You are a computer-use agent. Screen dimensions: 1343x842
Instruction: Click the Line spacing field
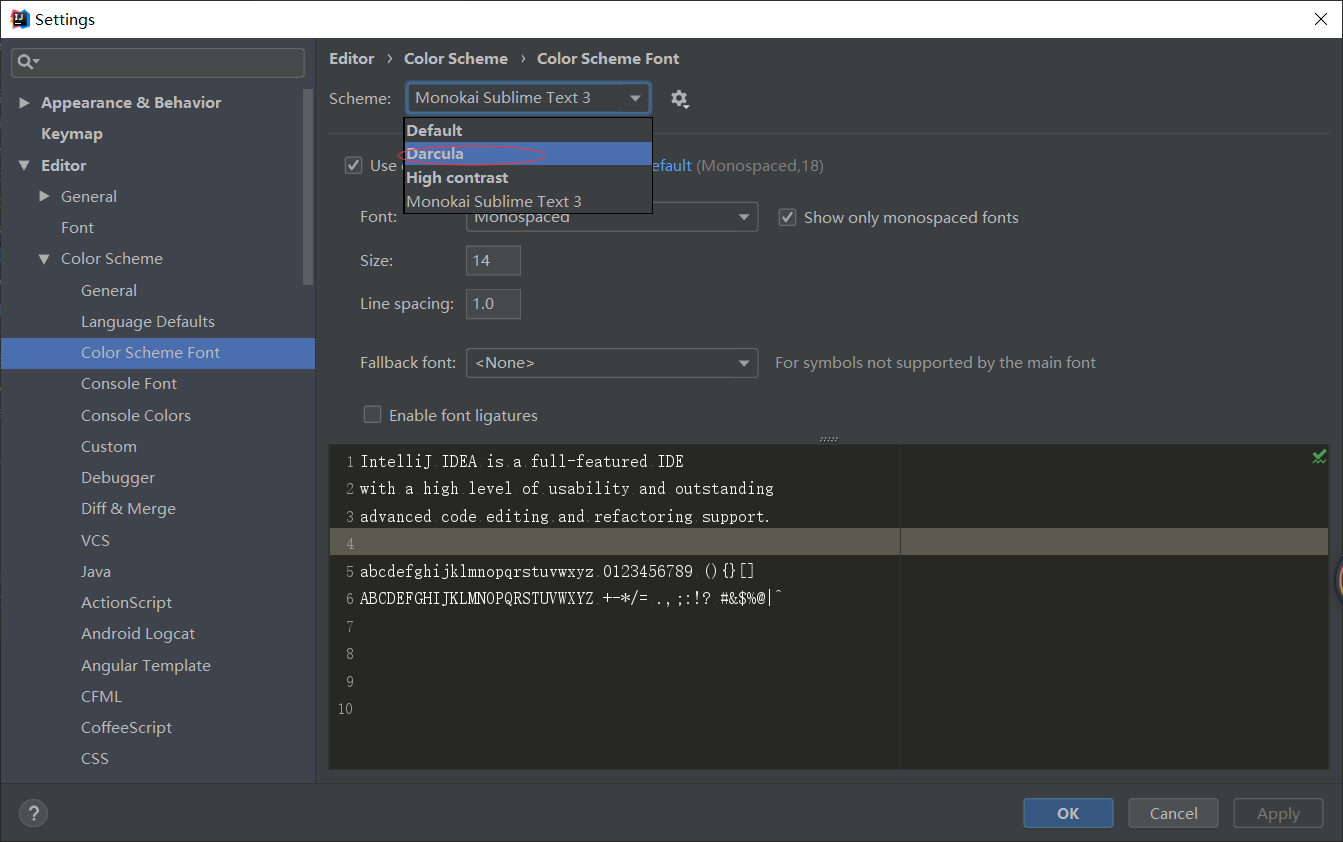pos(493,304)
